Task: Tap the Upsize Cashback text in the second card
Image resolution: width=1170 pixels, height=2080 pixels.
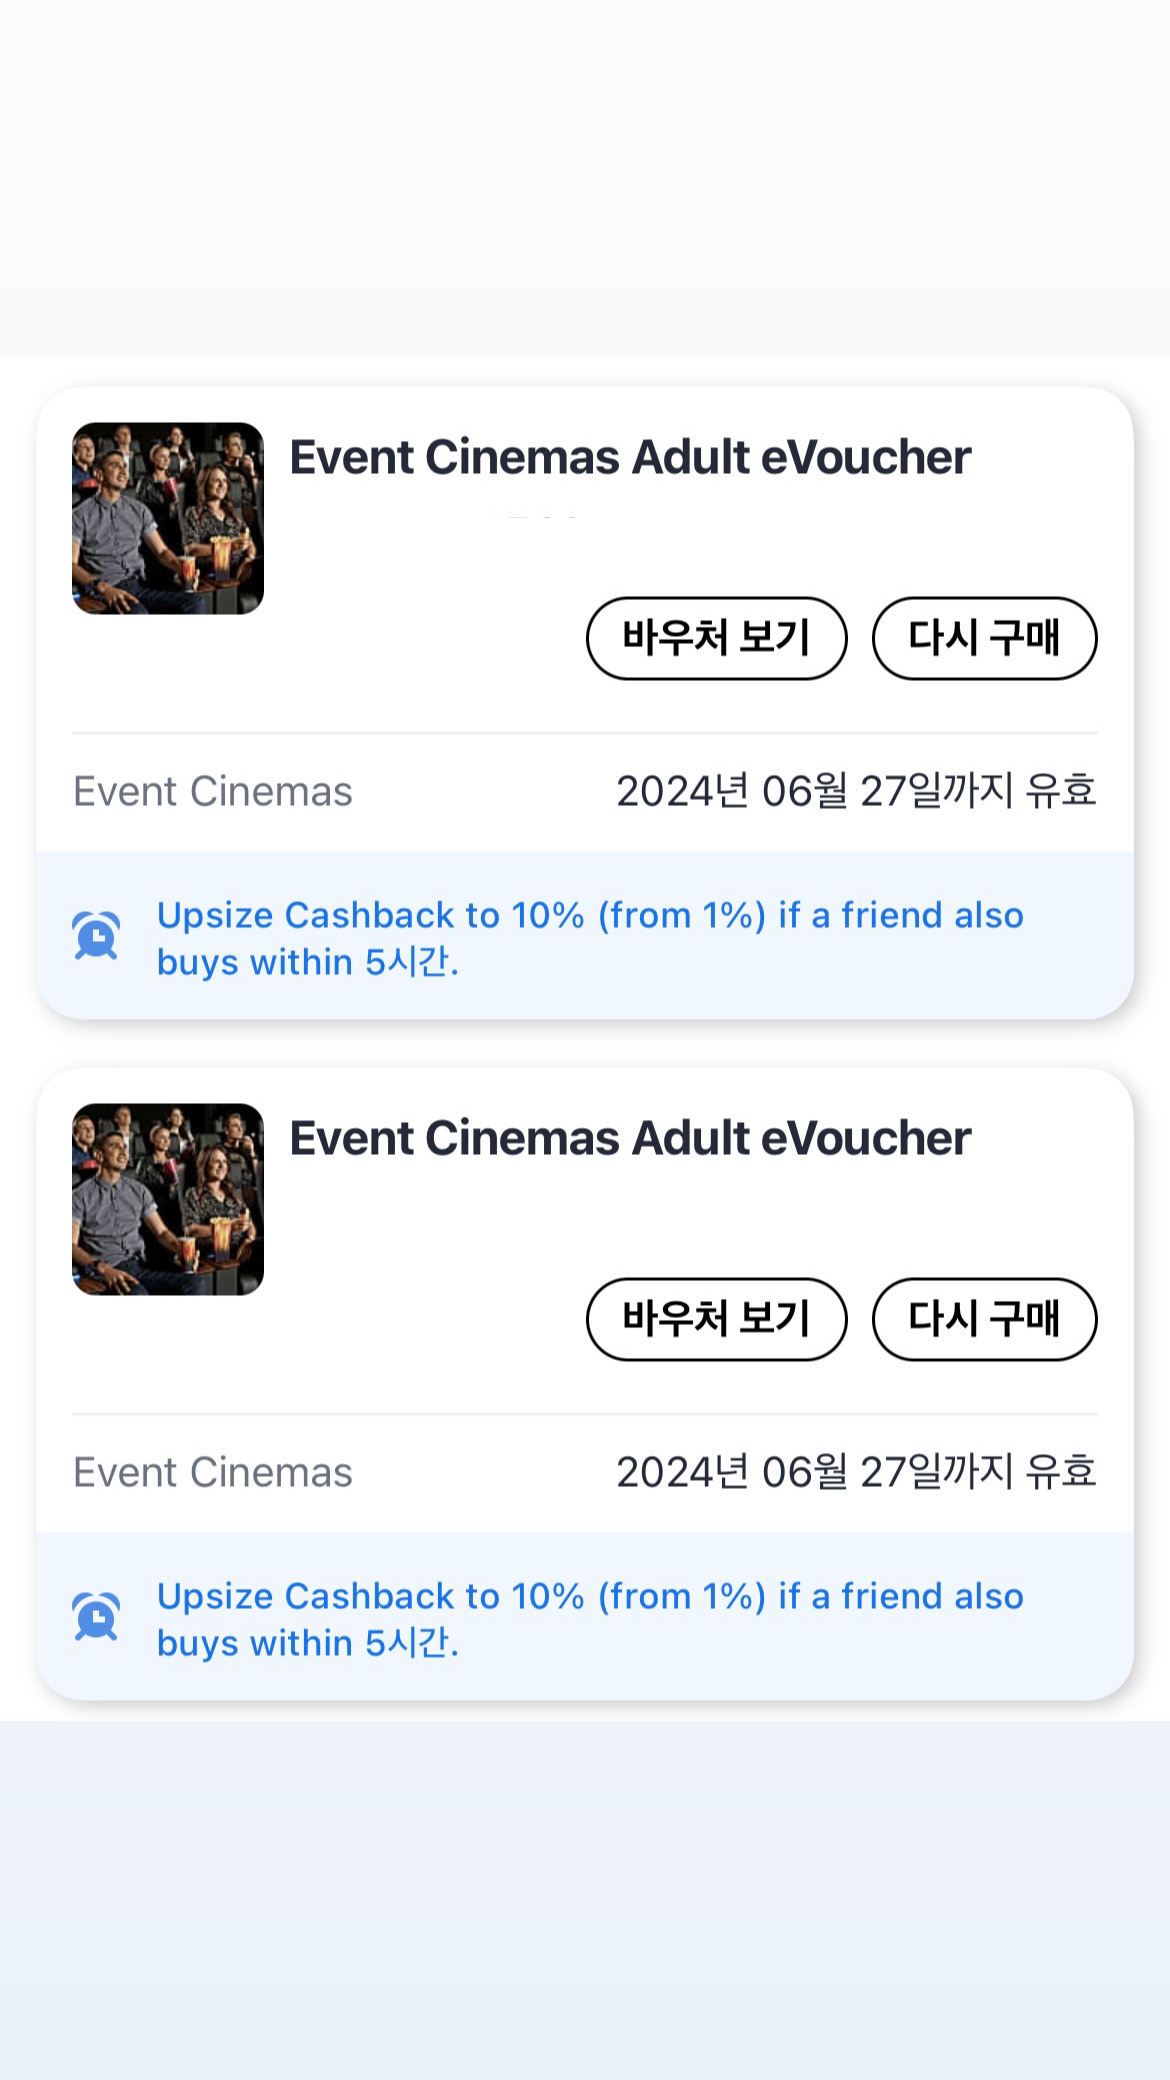Action: click(590, 1619)
